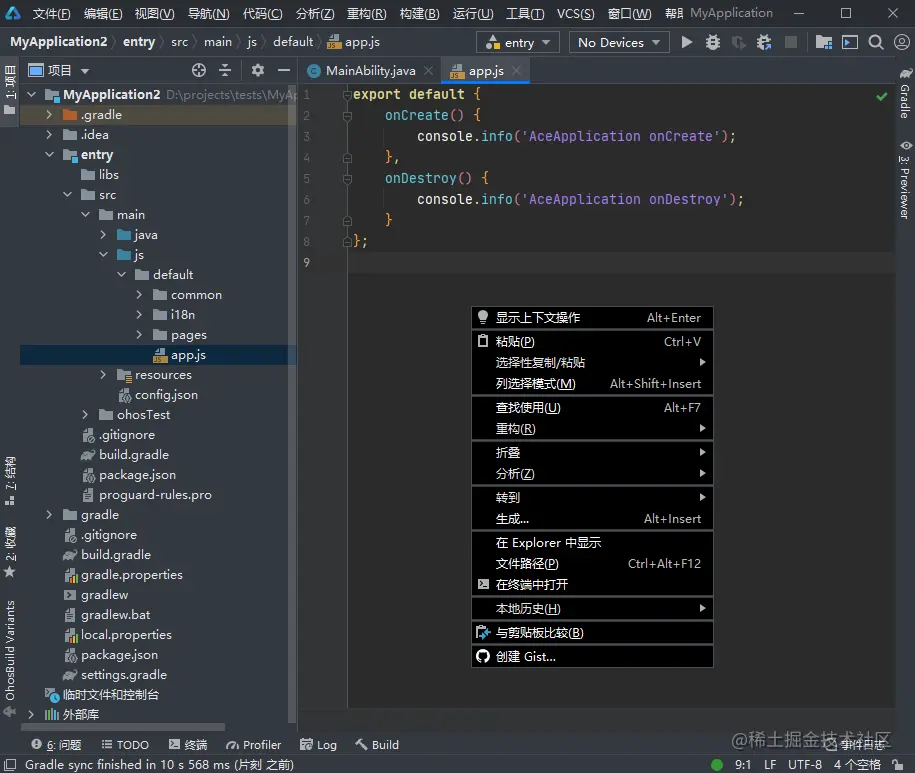Toggle the Previewer side panel
Image resolution: width=915 pixels, height=773 pixels.
tap(904, 180)
